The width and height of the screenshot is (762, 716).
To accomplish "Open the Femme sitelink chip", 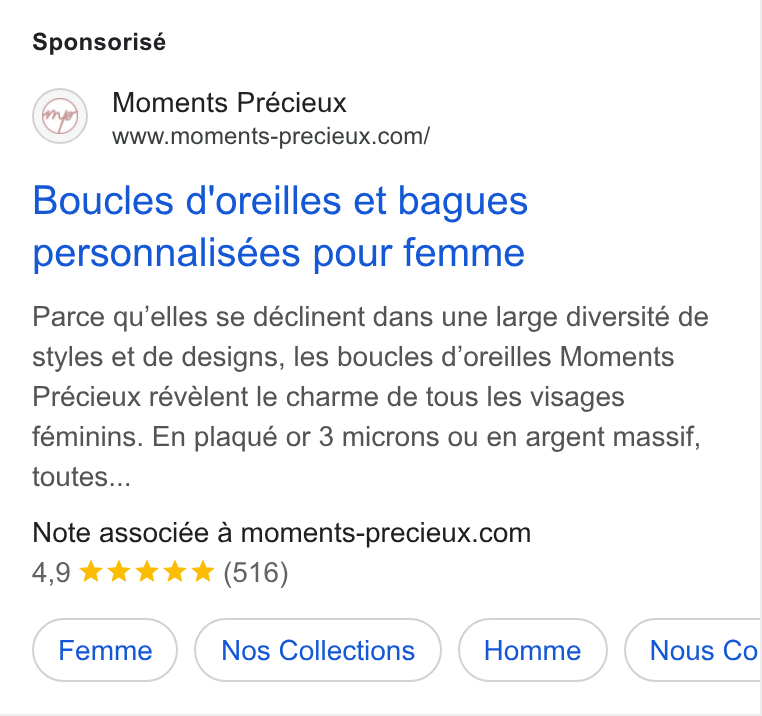I will 105,650.
